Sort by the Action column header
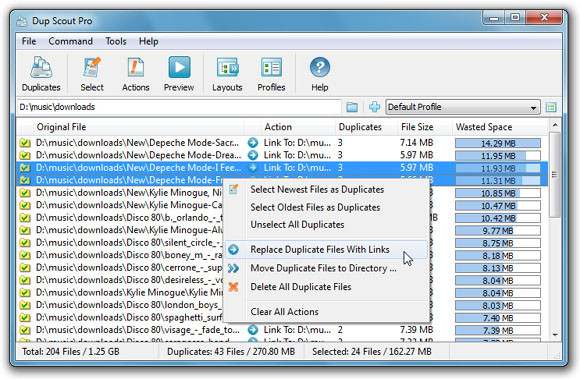This screenshot has height=379, width=580. pyautogui.click(x=298, y=127)
